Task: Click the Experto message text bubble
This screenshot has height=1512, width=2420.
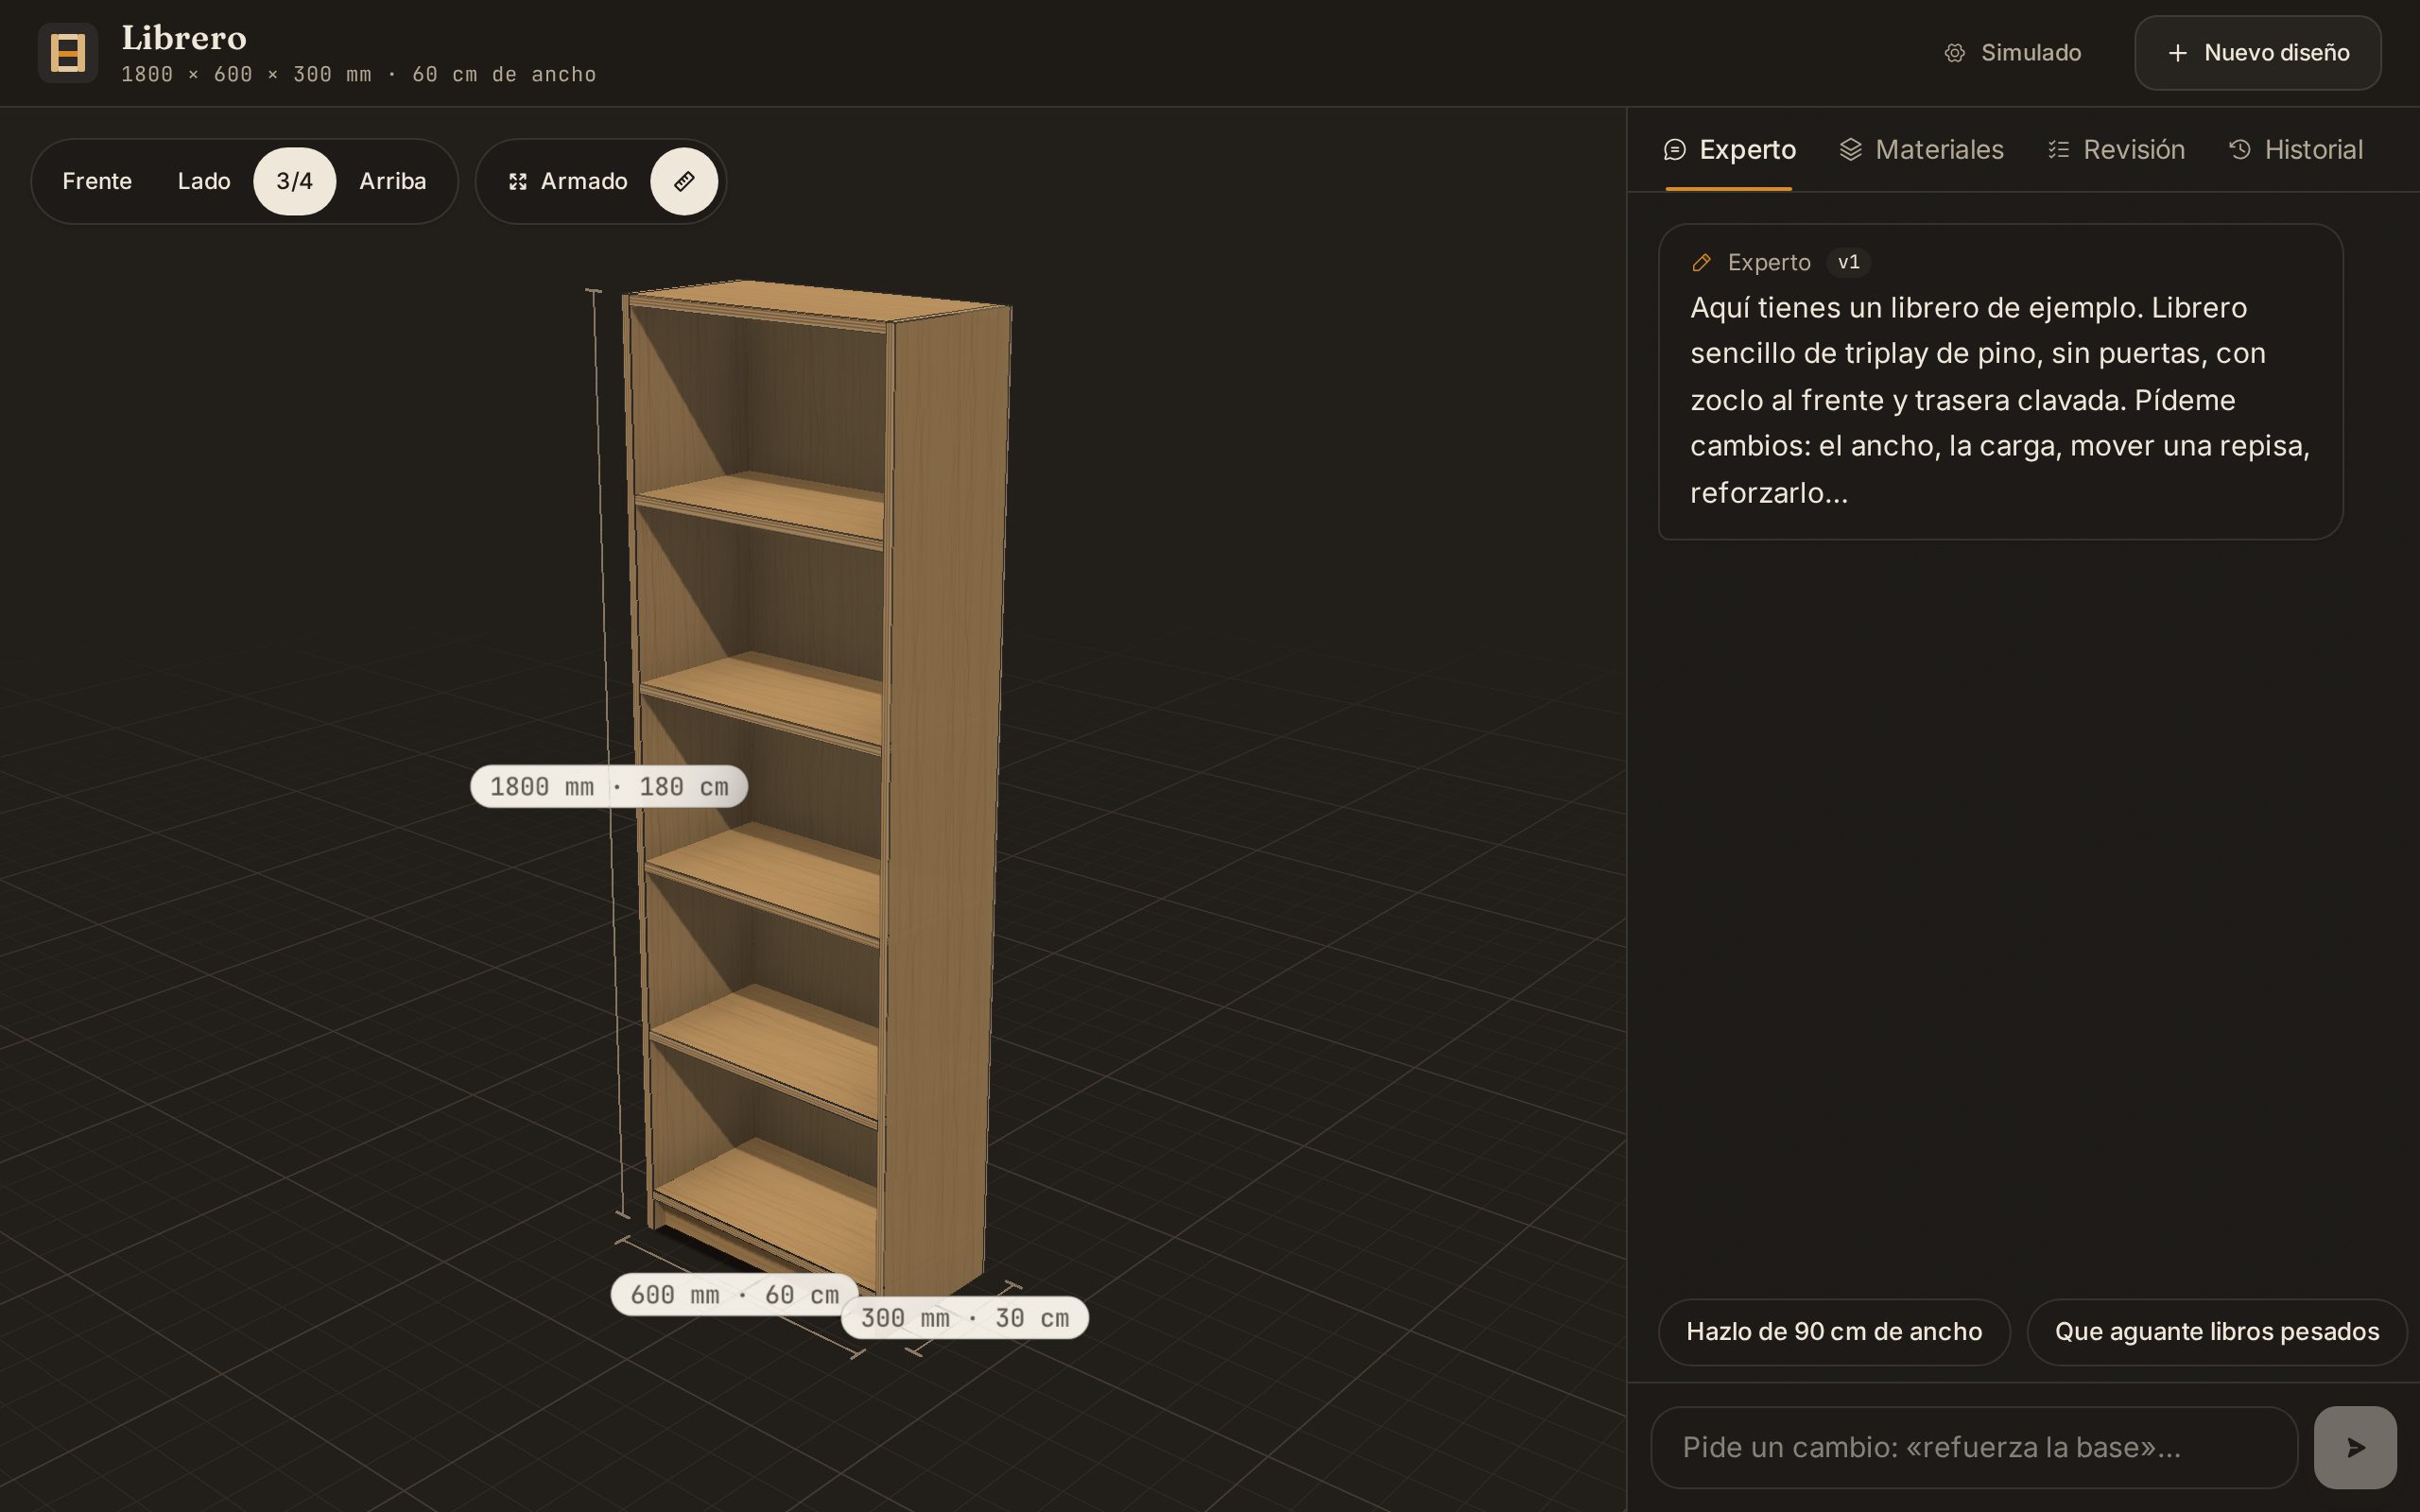Action: click(x=2000, y=382)
